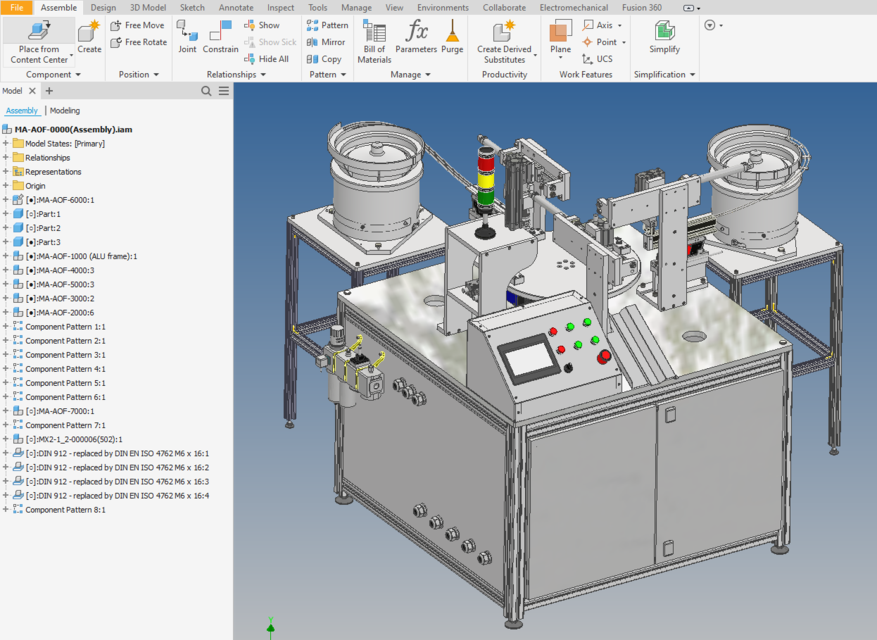Switch to the Design ribbon tab
The image size is (877, 640).
click(104, 7)
